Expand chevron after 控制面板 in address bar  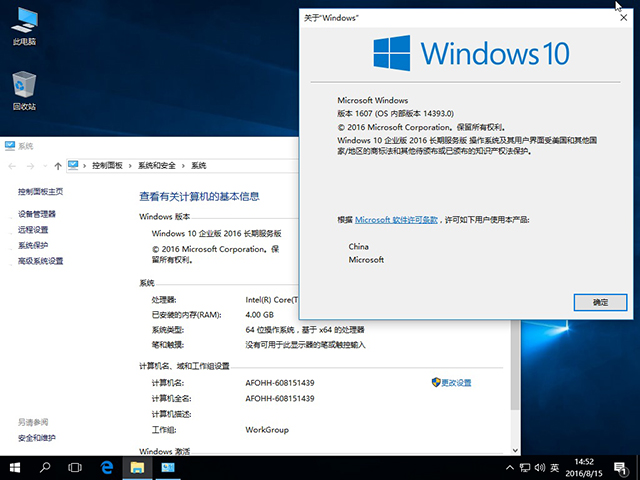pos(130,165)
